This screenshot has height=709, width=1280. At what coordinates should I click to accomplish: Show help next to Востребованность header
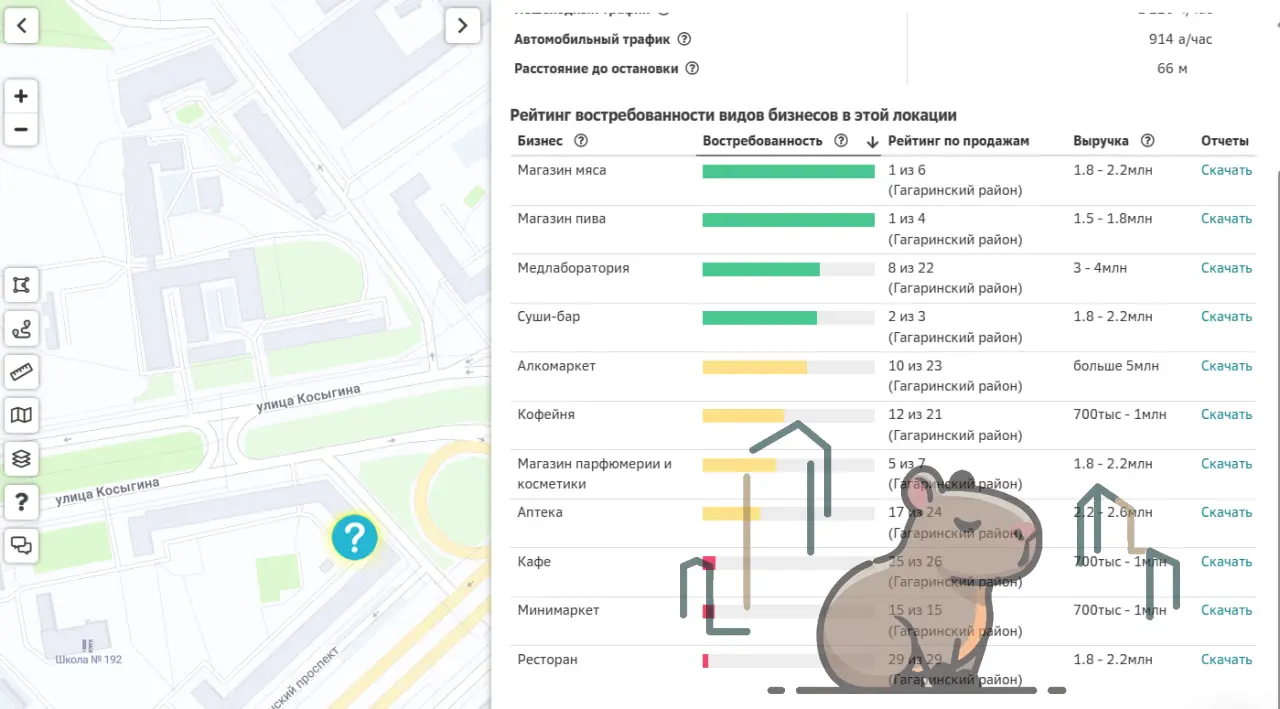[841, 141]
